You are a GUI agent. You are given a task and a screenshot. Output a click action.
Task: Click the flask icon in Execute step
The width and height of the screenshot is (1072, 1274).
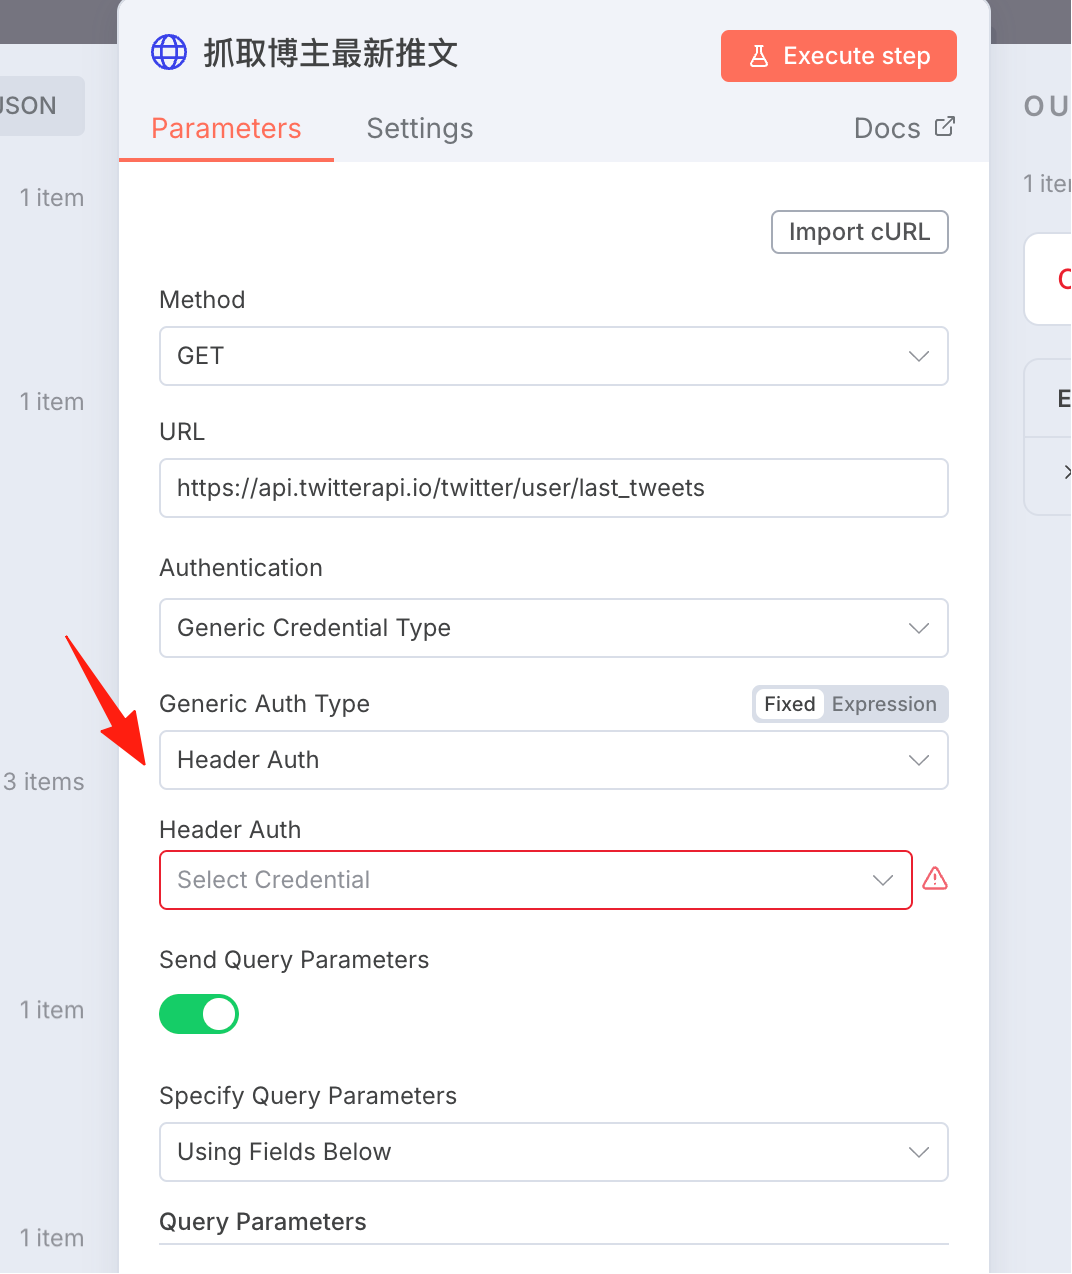point(759,56)
